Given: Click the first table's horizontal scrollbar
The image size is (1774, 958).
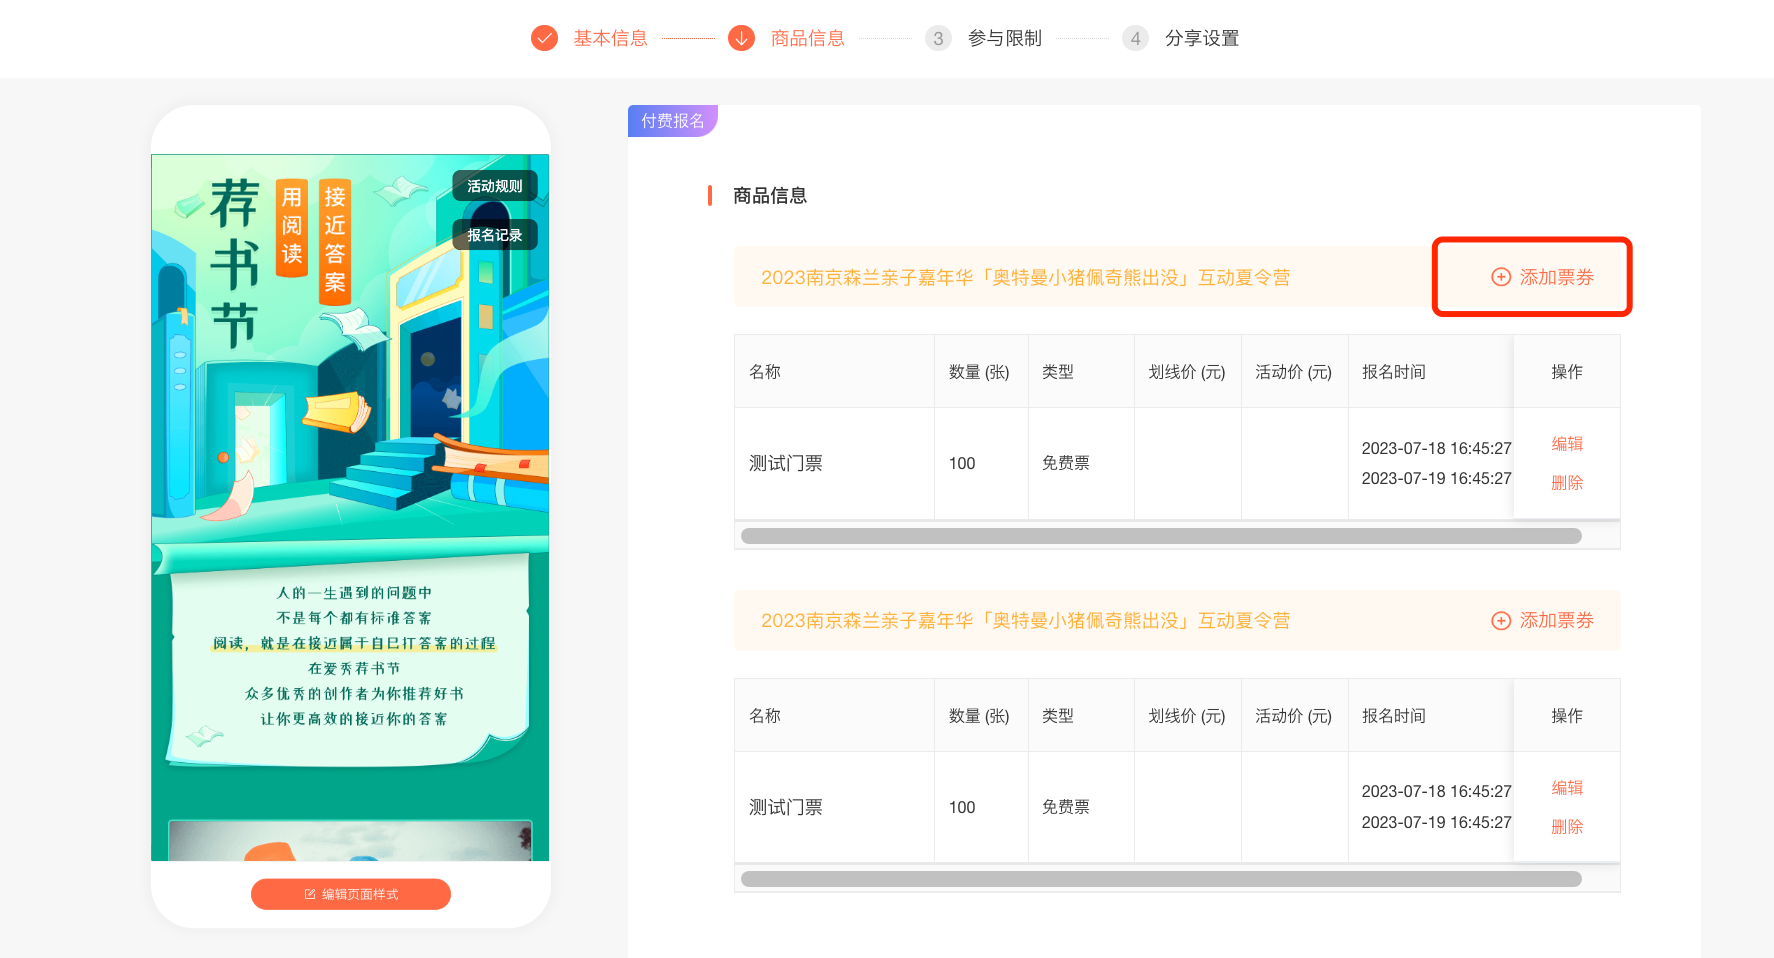Looking at the screenshot, I should 1160,536.
